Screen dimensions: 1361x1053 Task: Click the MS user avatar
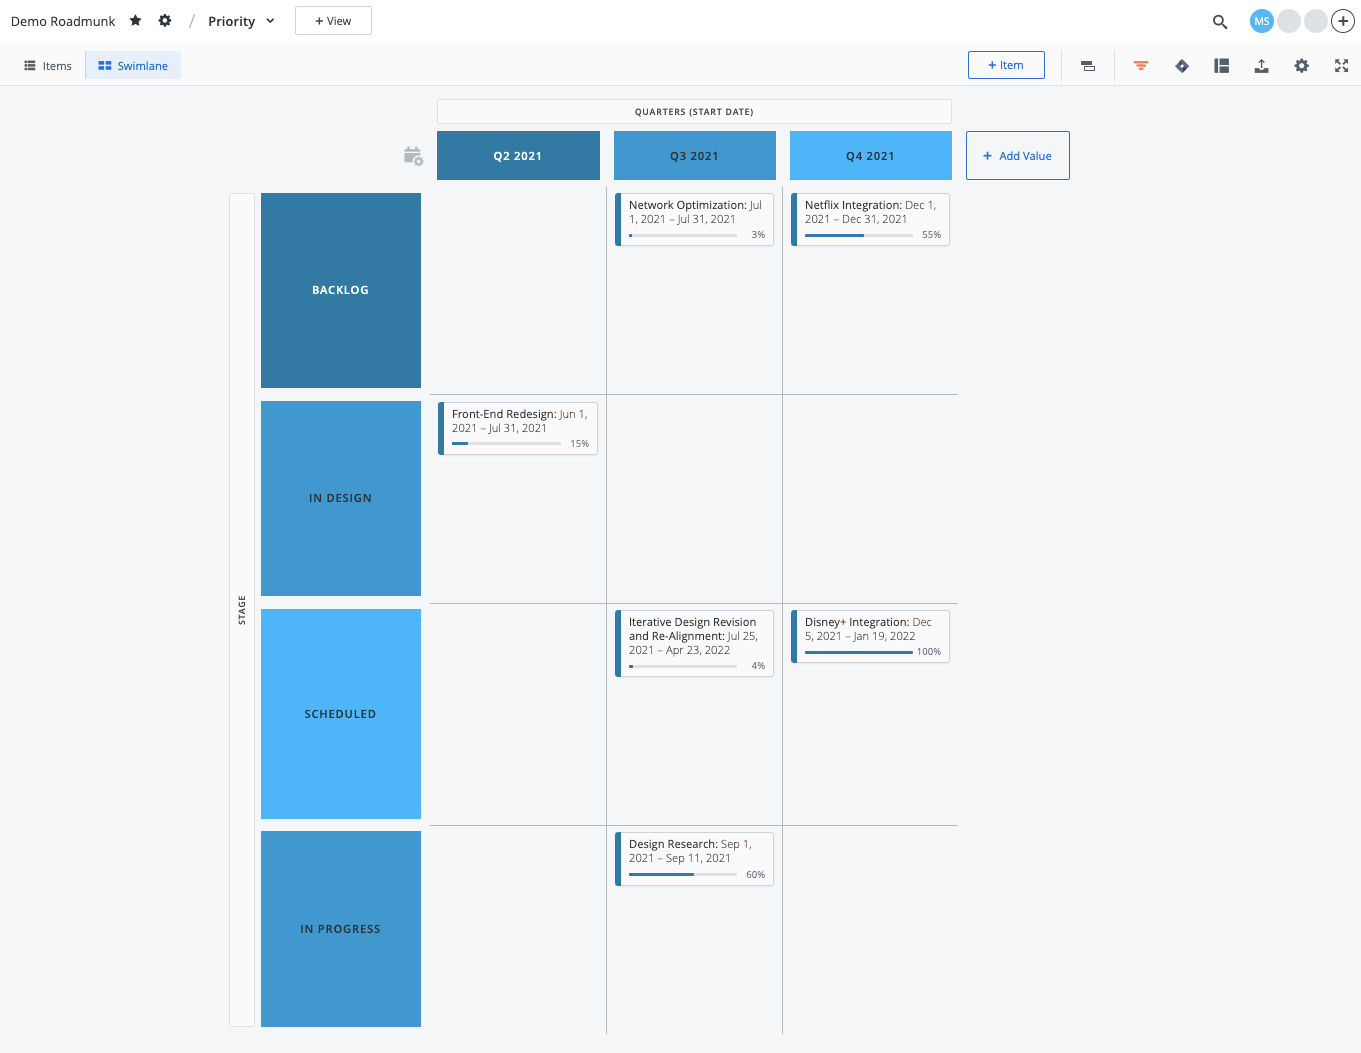click(1262, 21)
